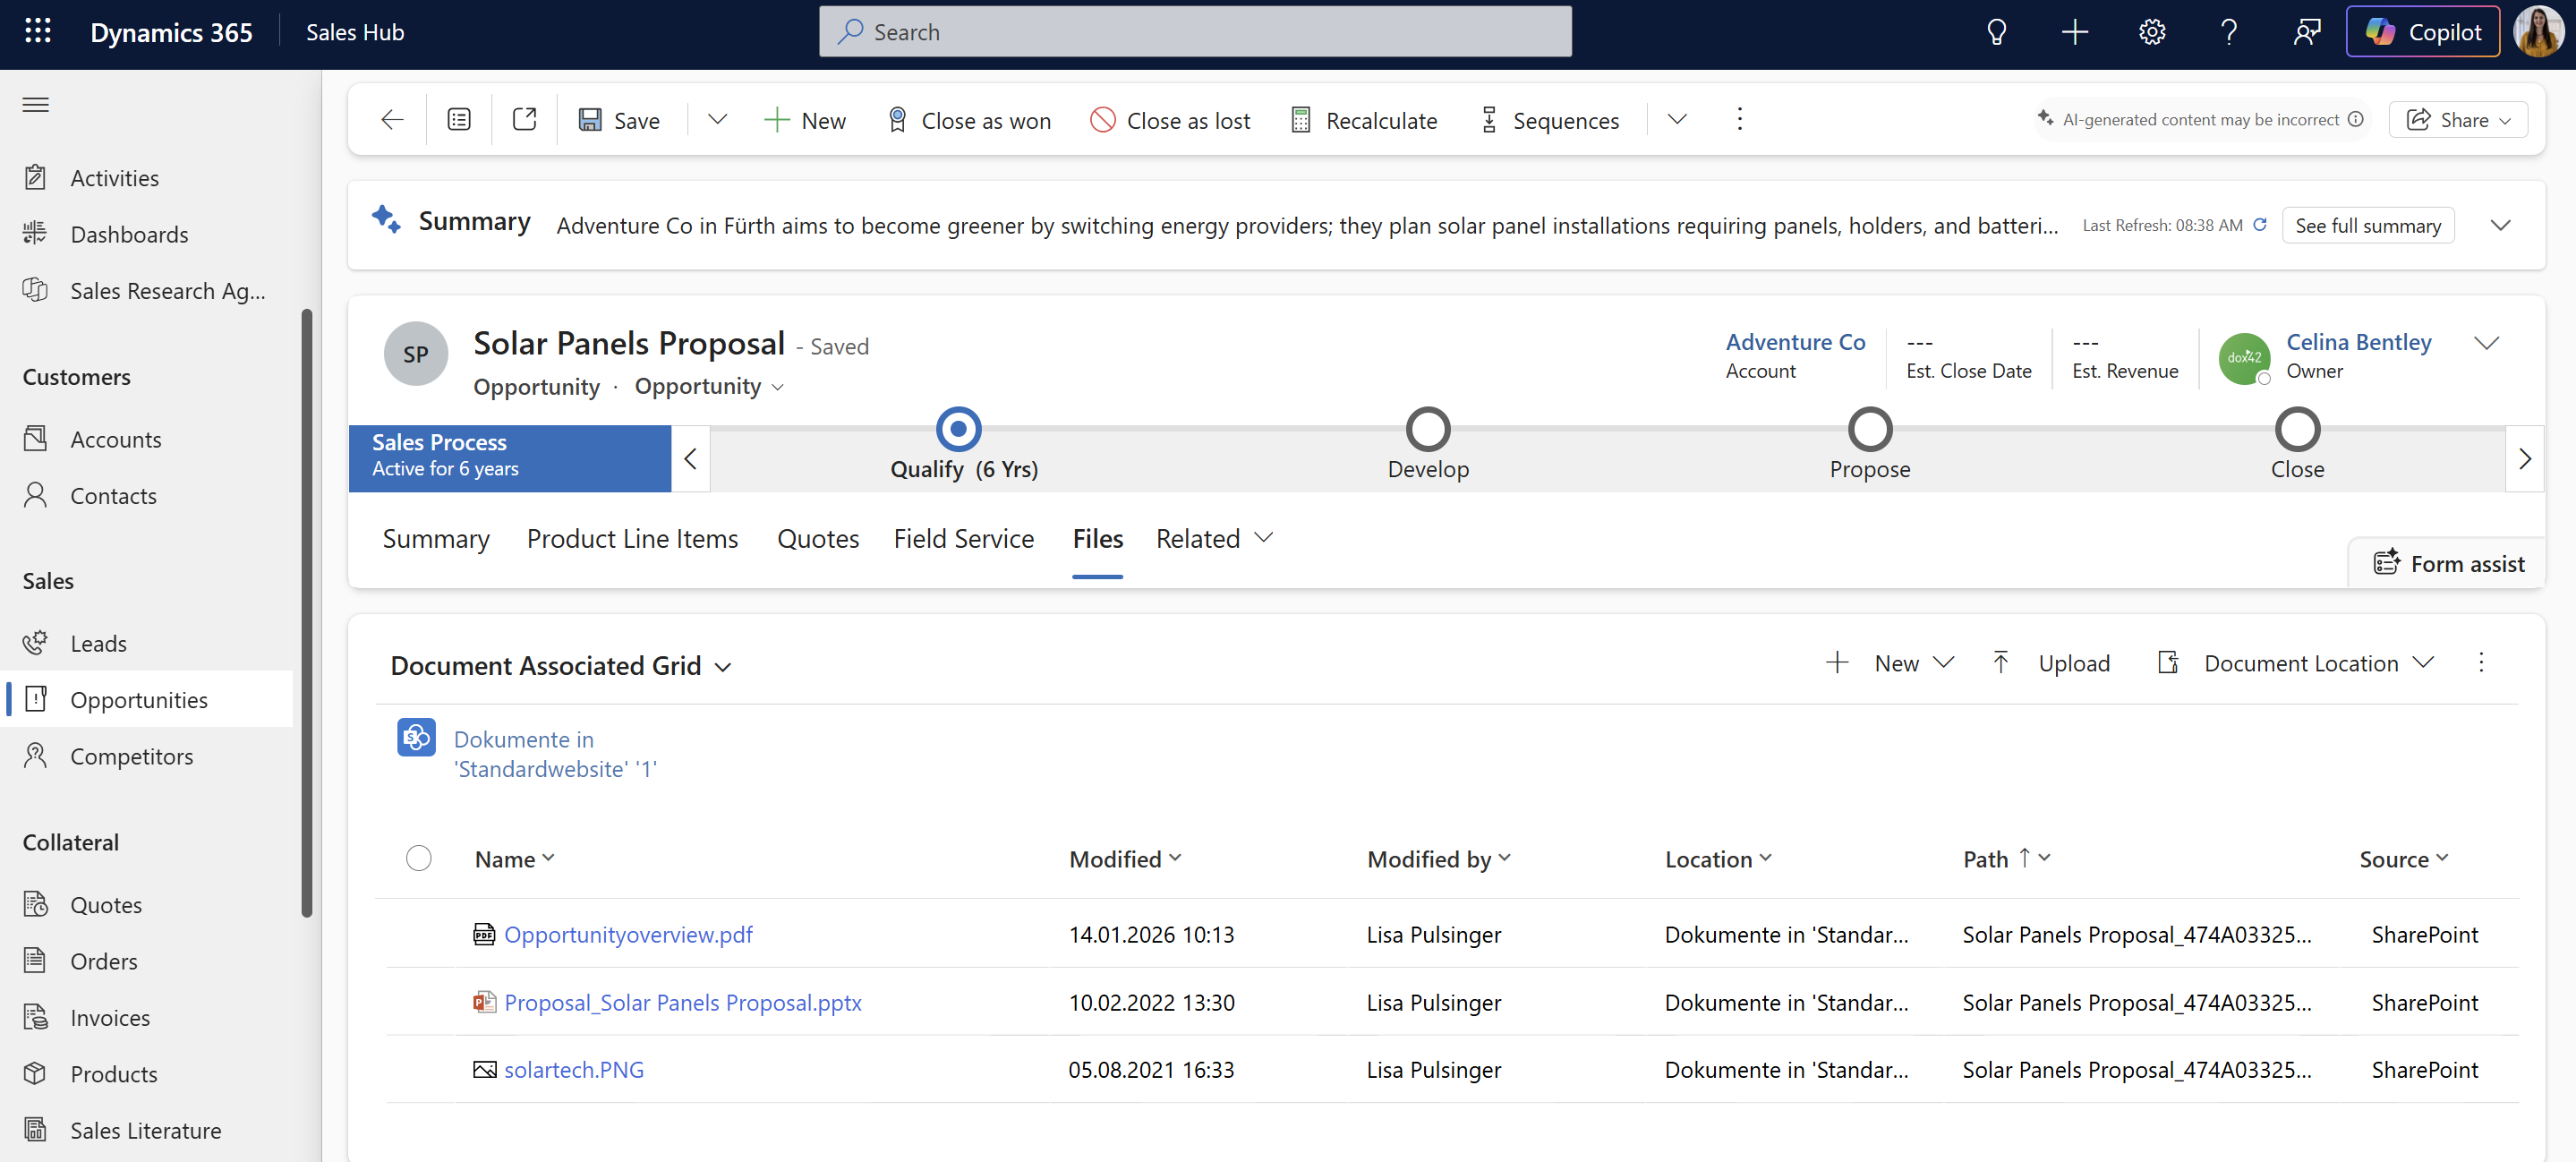Click Upload in document grid
The image size is (2576, 1162).
click(x=2050, y=664)
